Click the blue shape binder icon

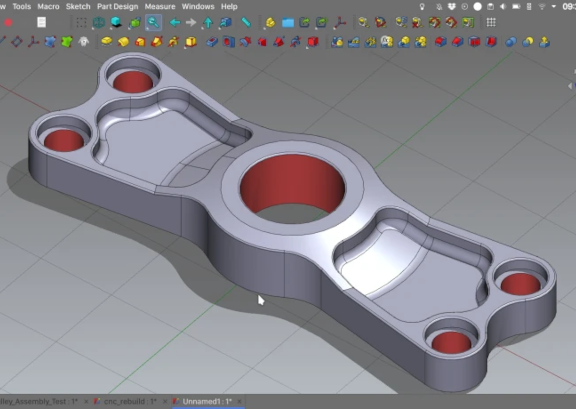tap(50, 42)
